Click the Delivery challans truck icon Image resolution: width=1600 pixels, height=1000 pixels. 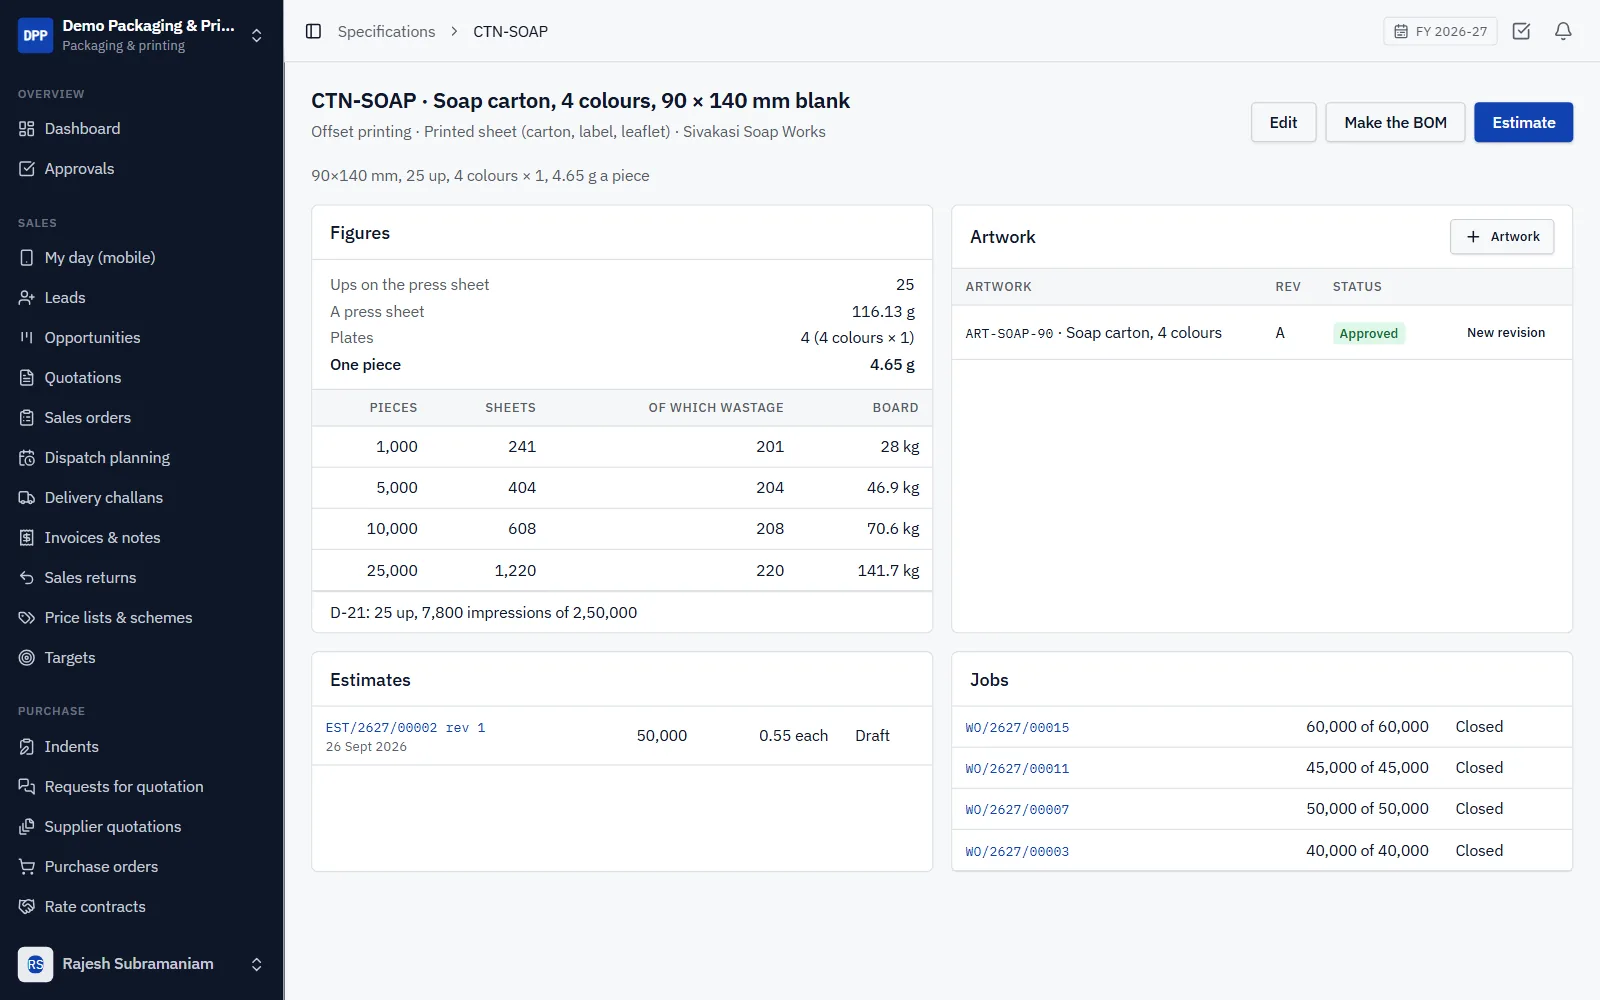[x=27, y=498]
